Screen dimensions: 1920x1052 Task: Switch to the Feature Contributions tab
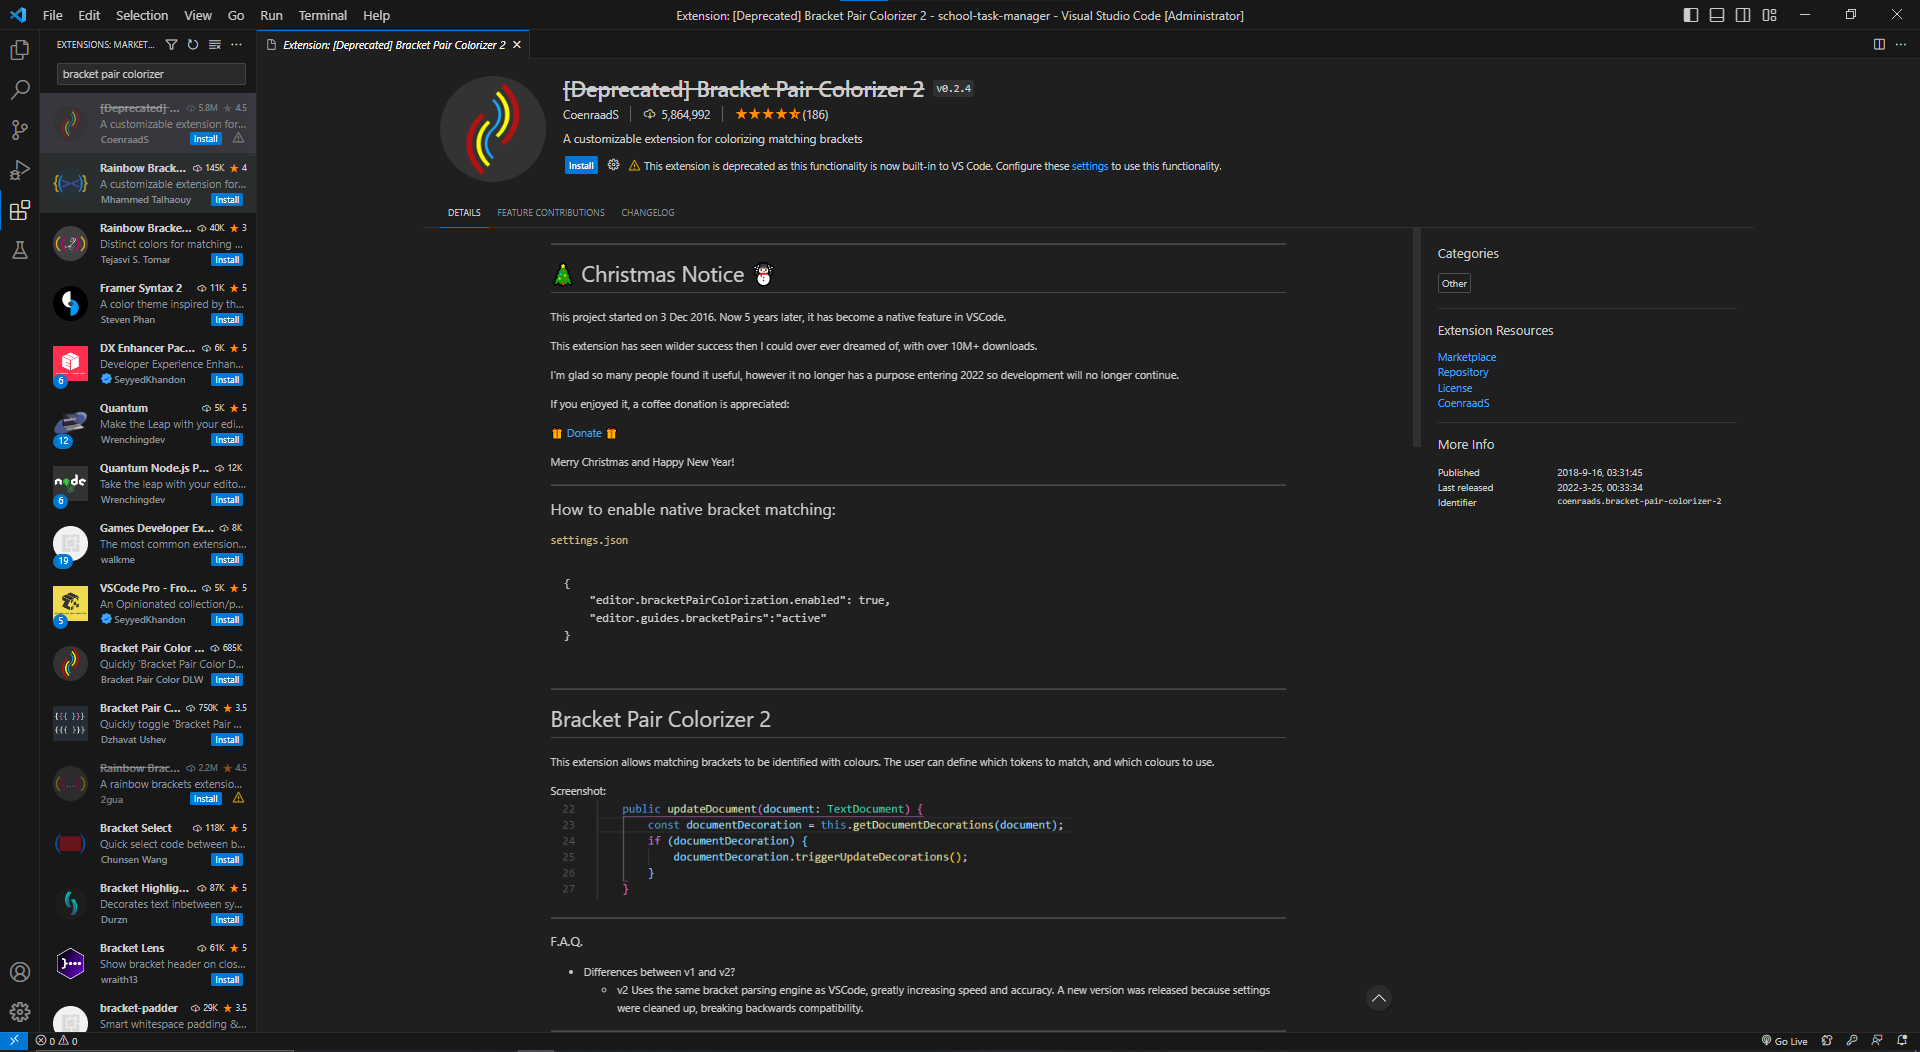point(551,213)
